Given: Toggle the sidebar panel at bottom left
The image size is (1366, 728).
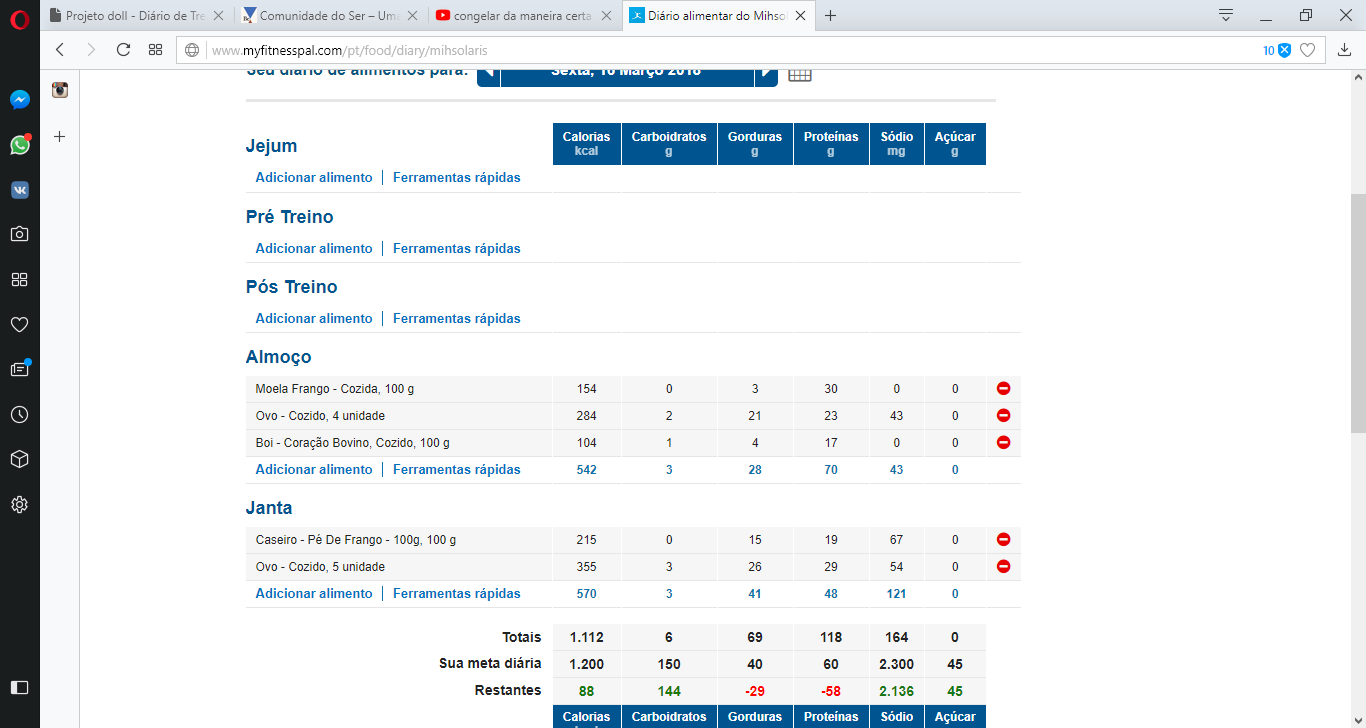Looking at the screenshot, I should (19, 687).
